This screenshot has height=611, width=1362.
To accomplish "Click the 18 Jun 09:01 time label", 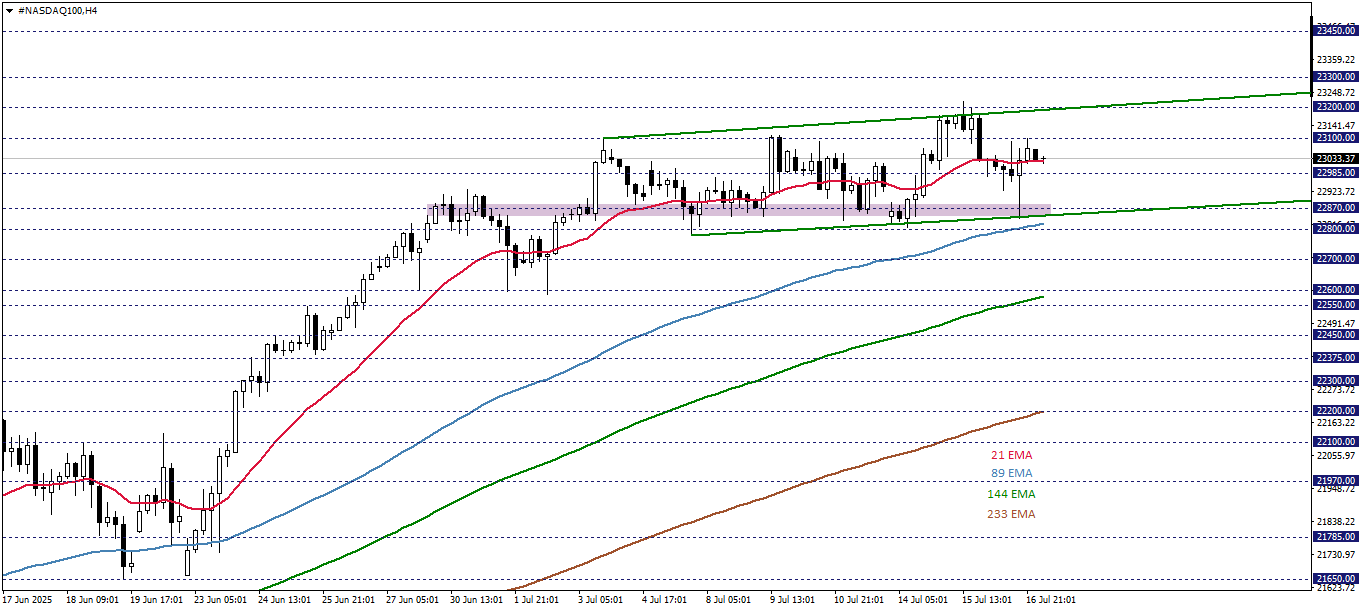I will [x=93, y=600].
